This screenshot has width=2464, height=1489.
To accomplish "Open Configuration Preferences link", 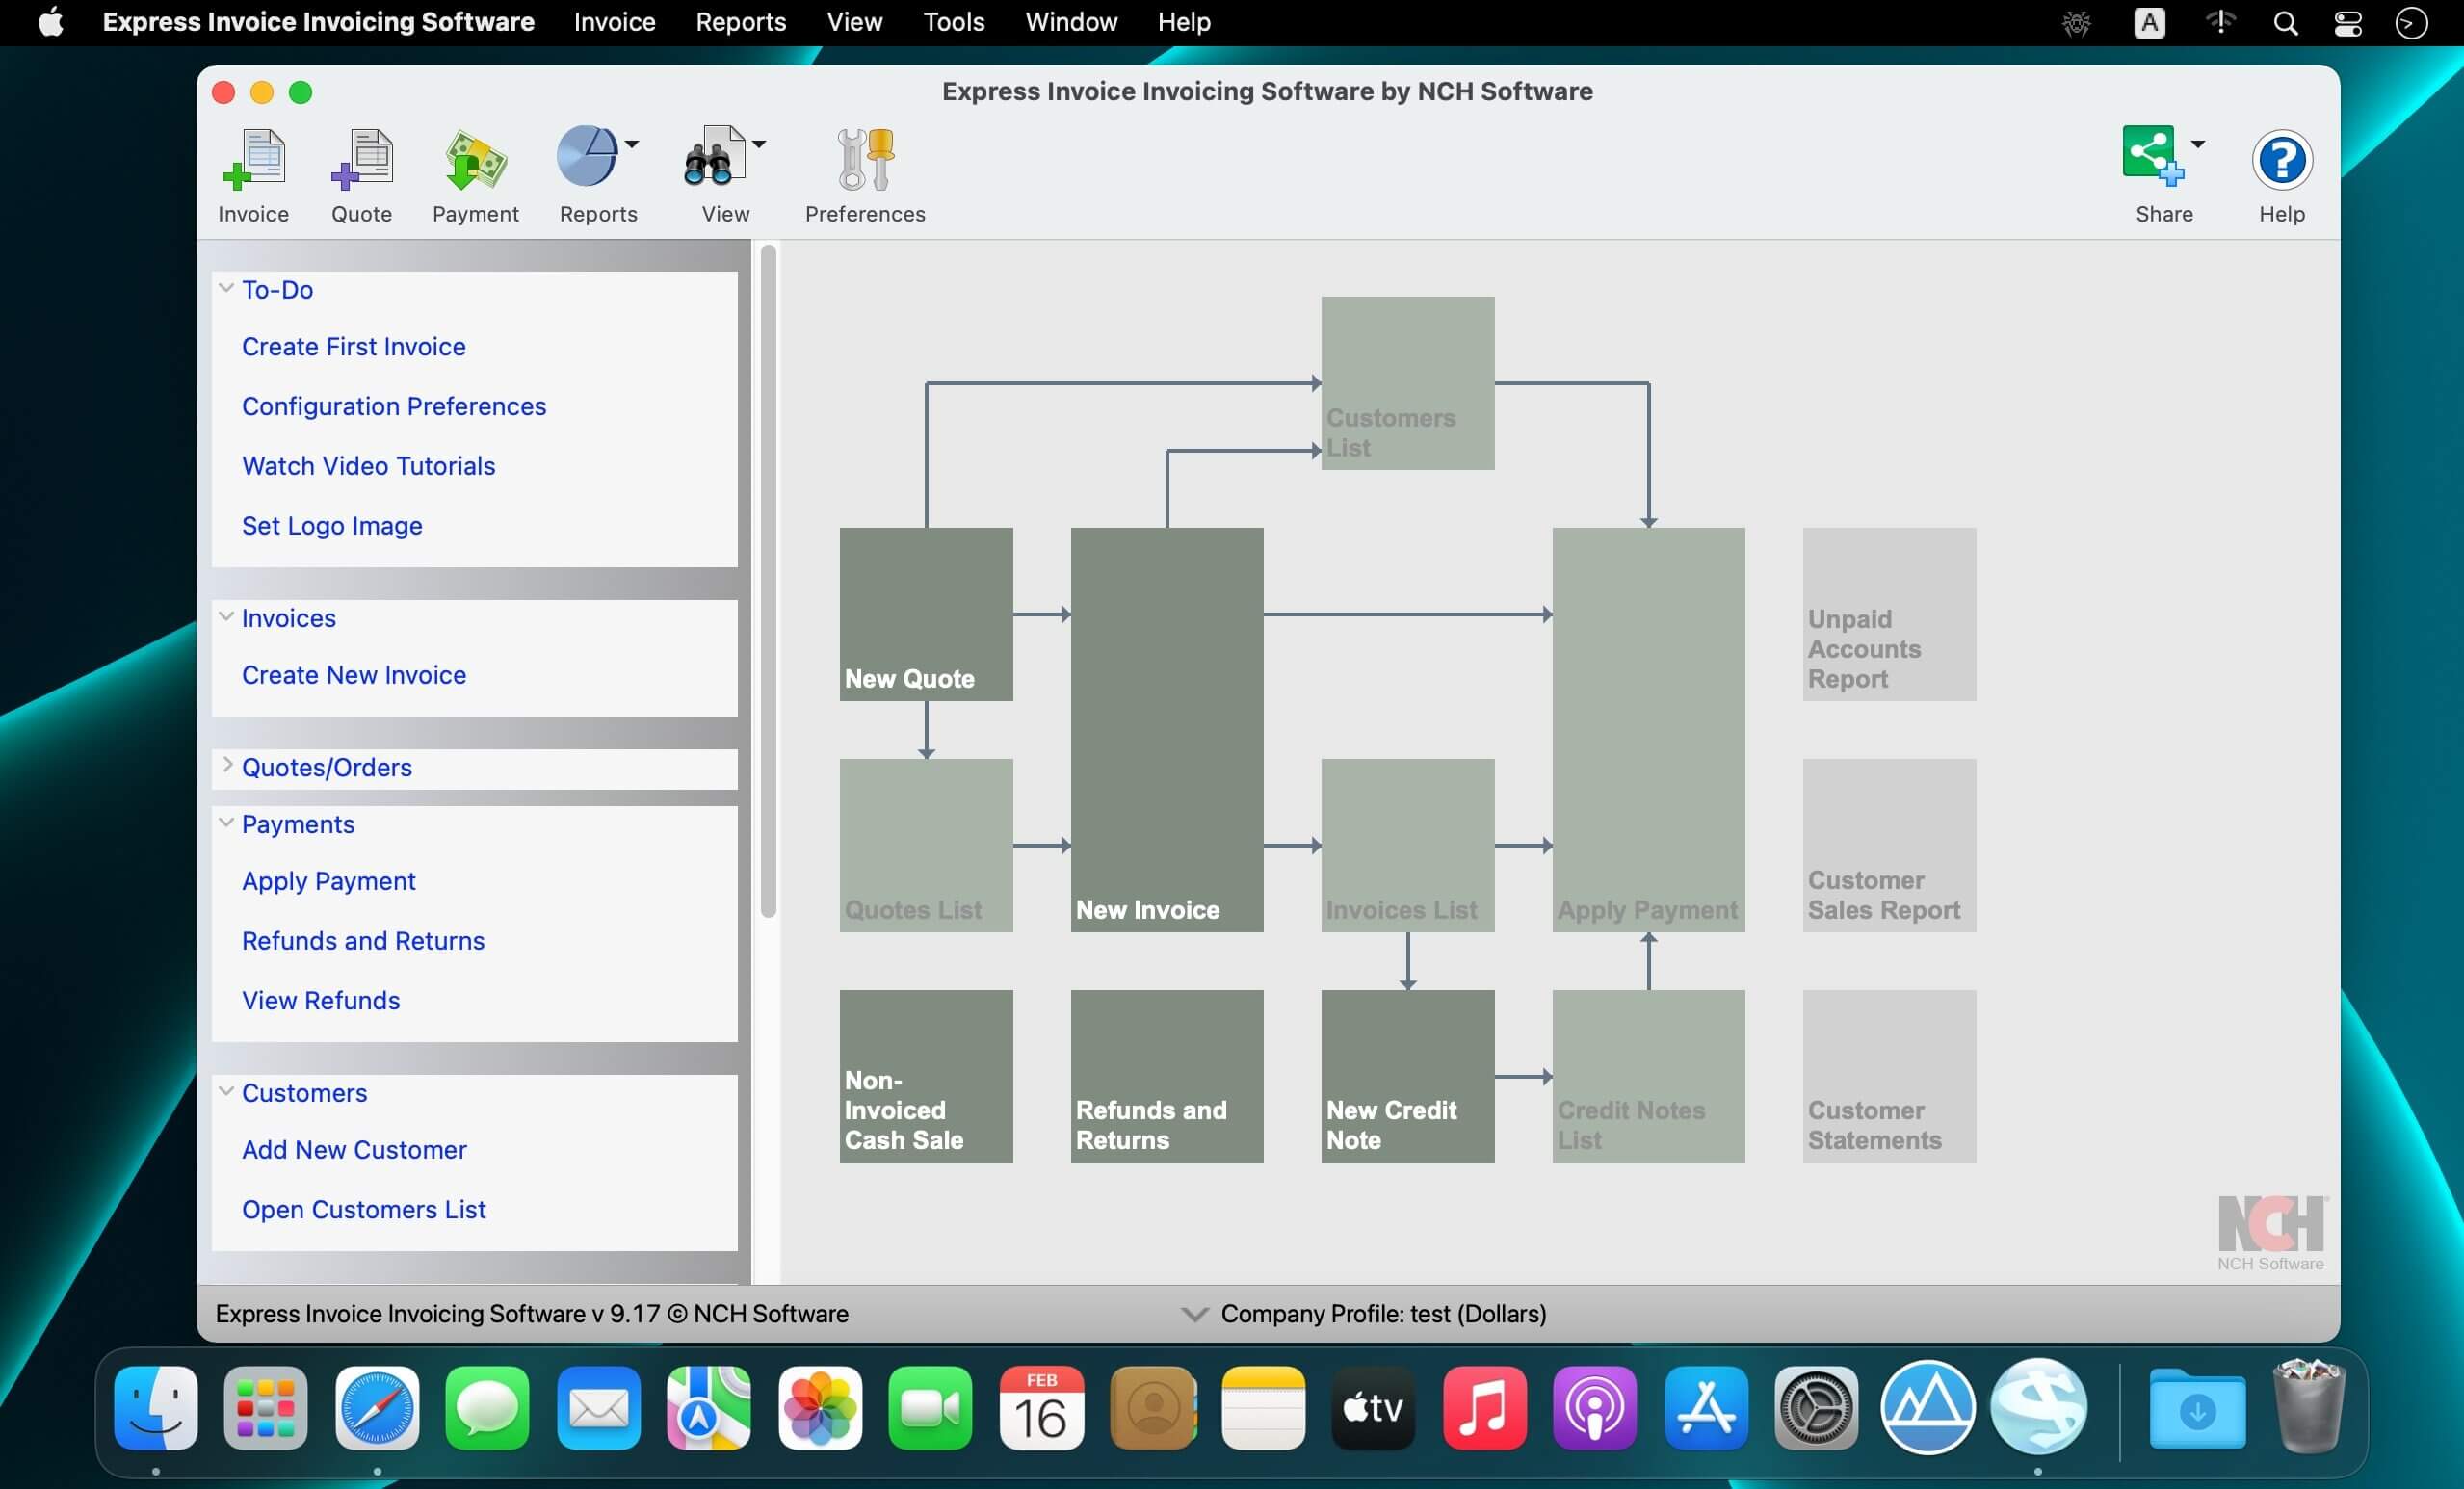I will click(x=394, y=407).
